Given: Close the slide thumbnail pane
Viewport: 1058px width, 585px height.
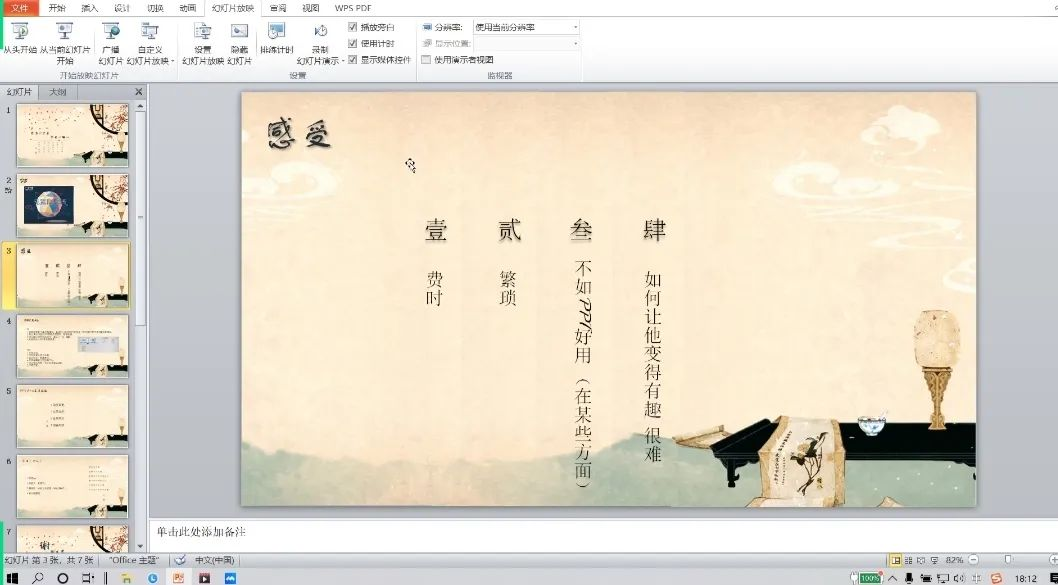Looking at the screenshot, I should [x=139, y=92].
